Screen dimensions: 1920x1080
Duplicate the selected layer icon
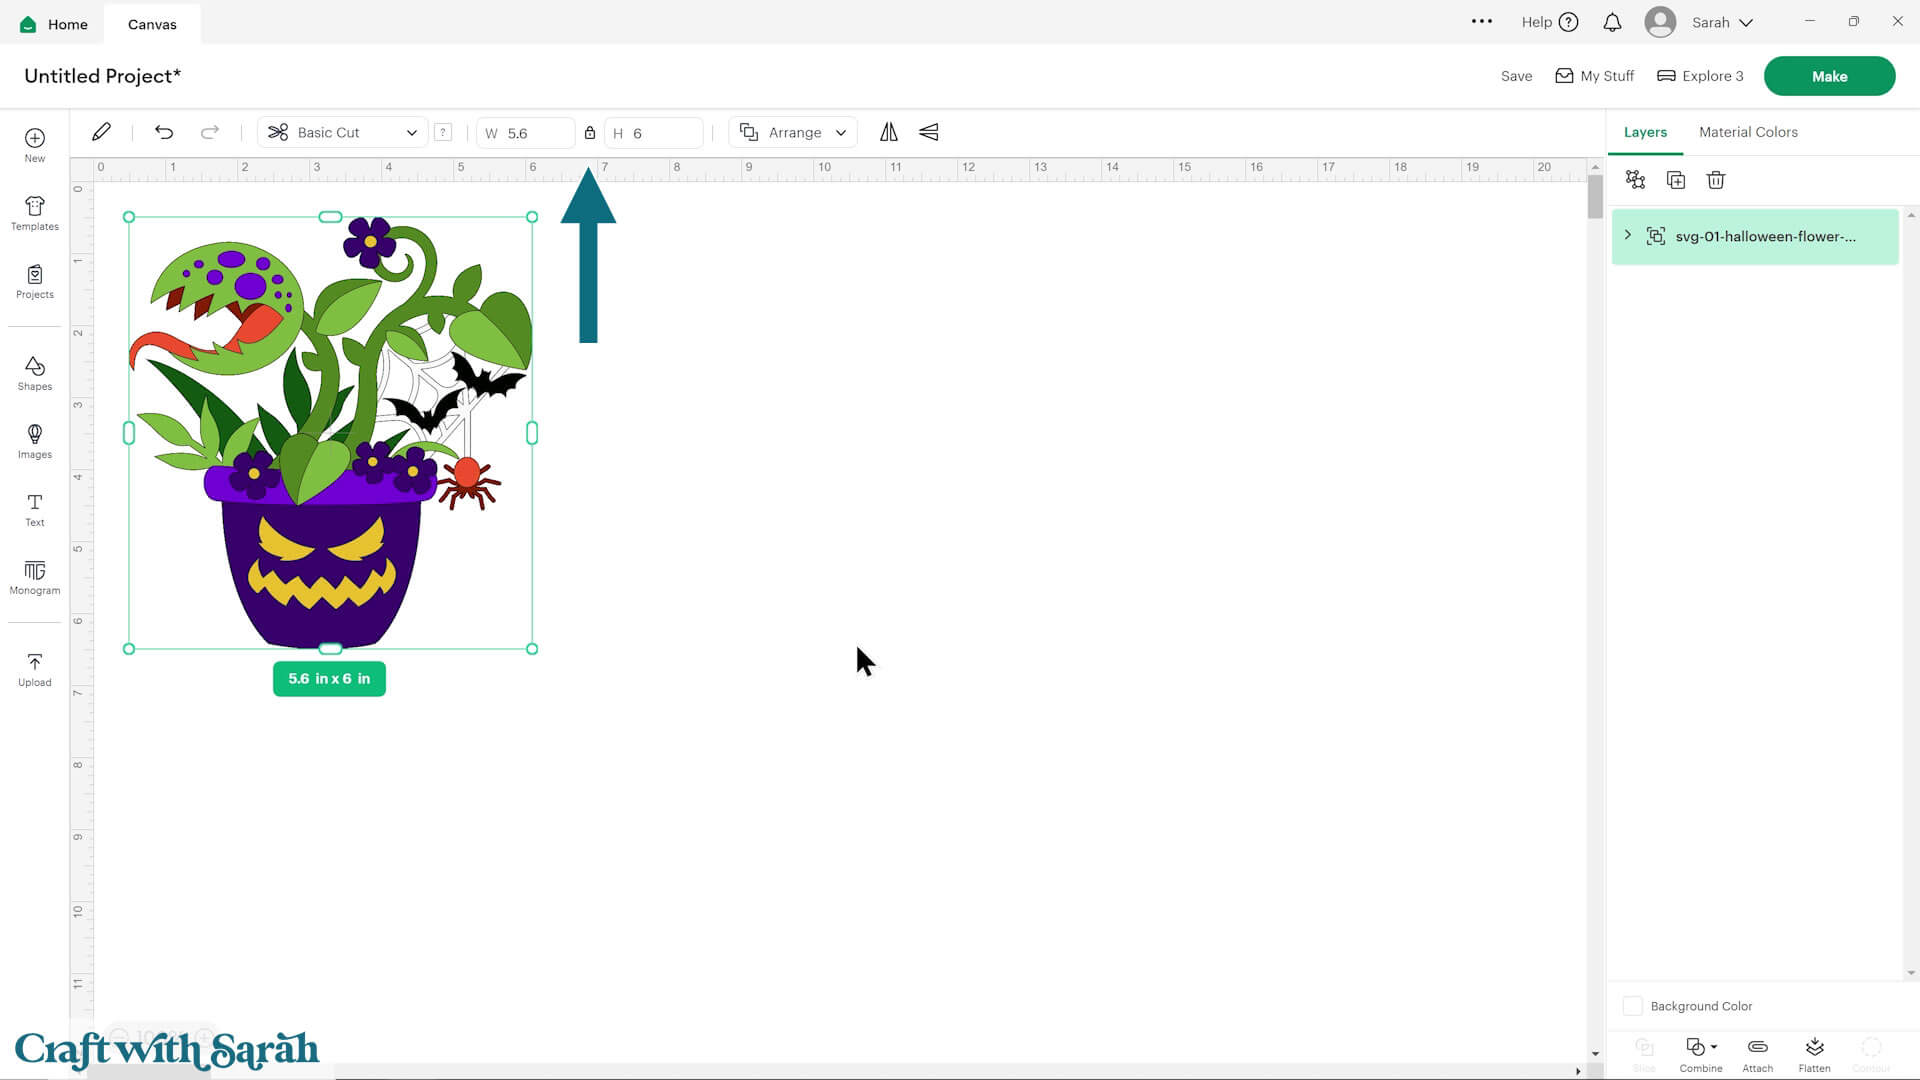pyautogui.click(x=1676, y=180)
